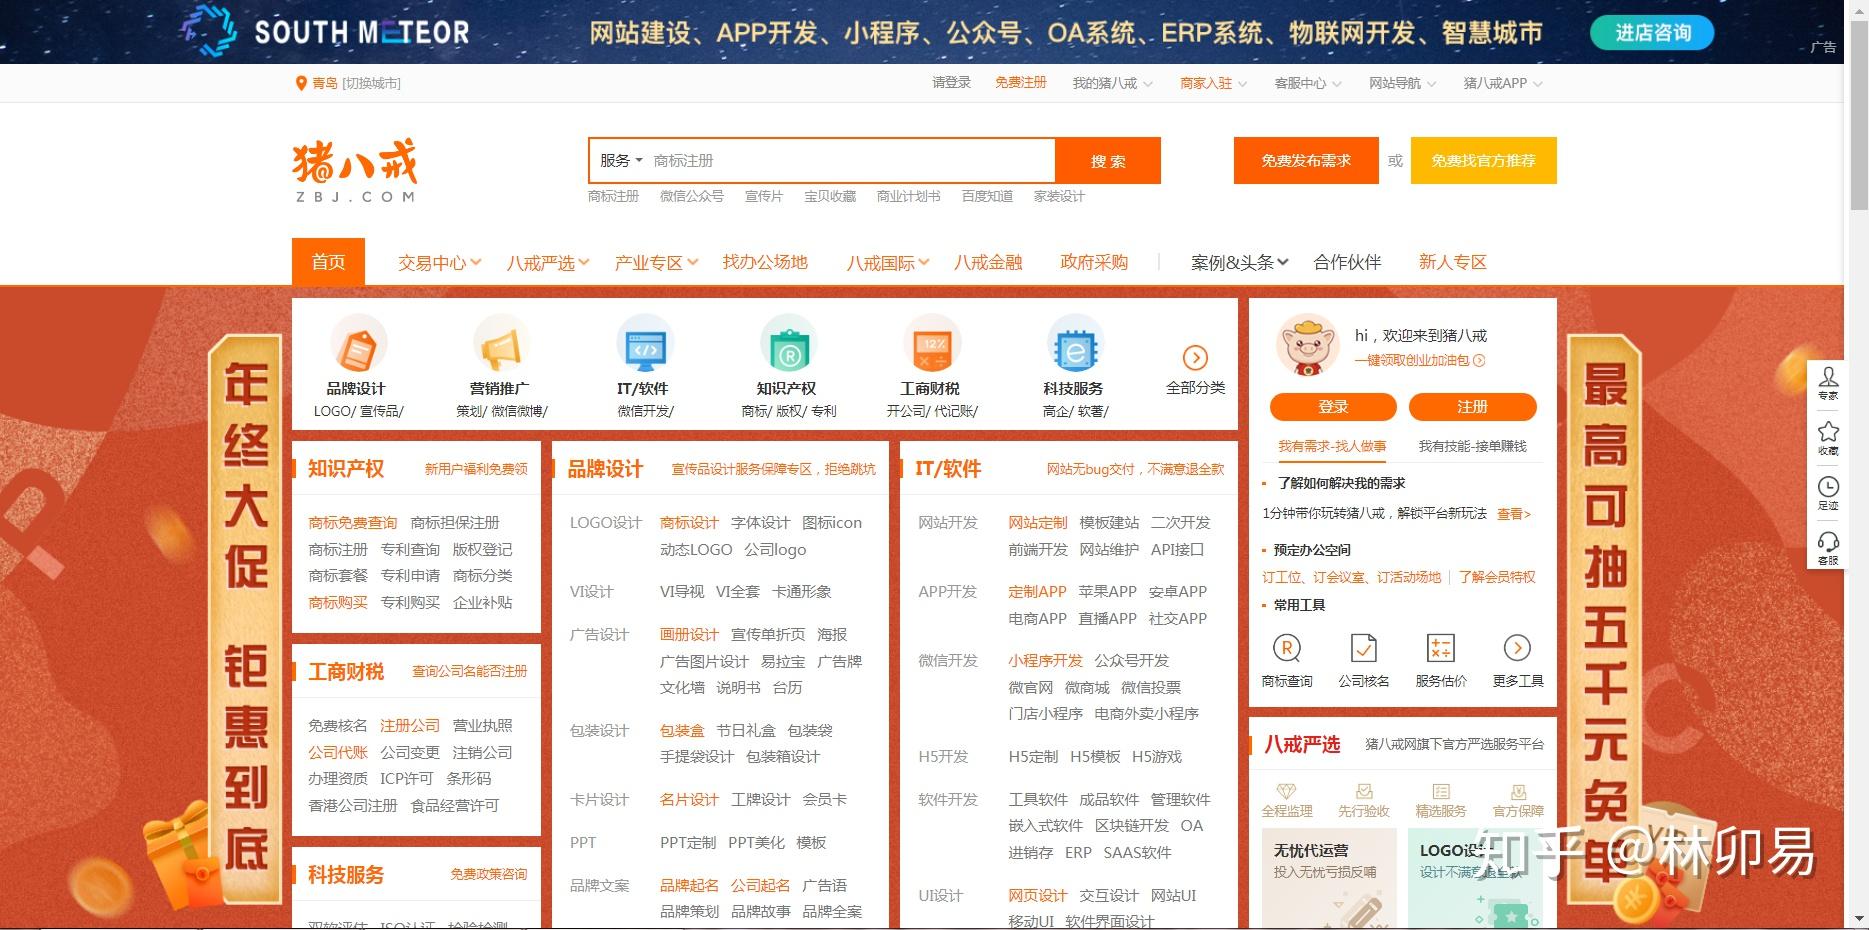Click the search input field
Viewport: 1869px width, 930px height.
[850, 160]
